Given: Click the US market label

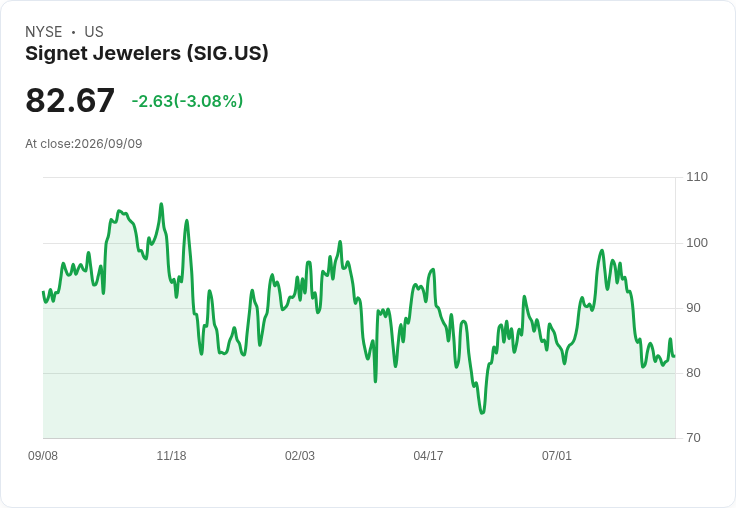Looking at the screenshot, I should point(94,32).
